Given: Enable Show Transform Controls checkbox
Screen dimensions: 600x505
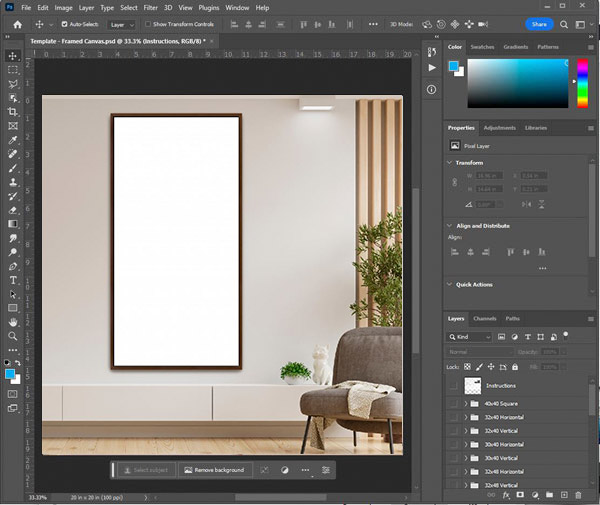Looking at the screenshot, I should (x=148, y=24).
